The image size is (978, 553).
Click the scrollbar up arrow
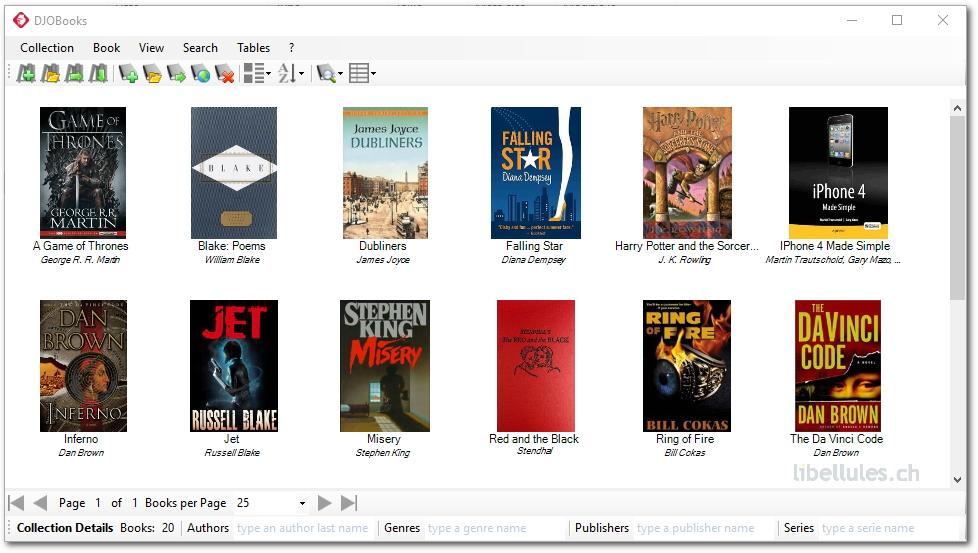point(957,108)
